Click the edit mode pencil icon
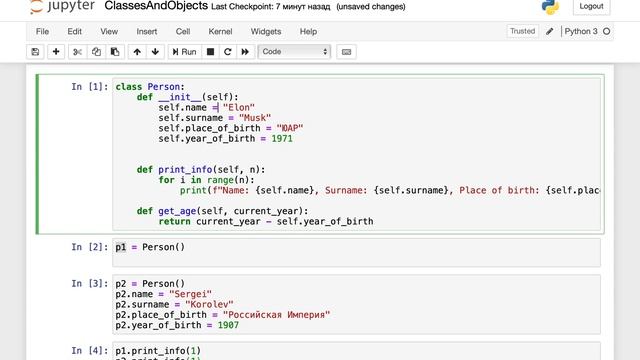640x360 pixels. (549, 31)
